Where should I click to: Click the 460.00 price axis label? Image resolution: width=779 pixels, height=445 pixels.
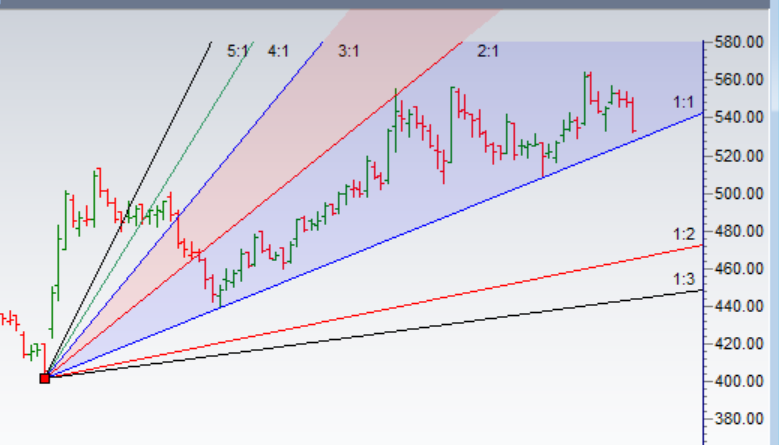[x=739, y=268]
